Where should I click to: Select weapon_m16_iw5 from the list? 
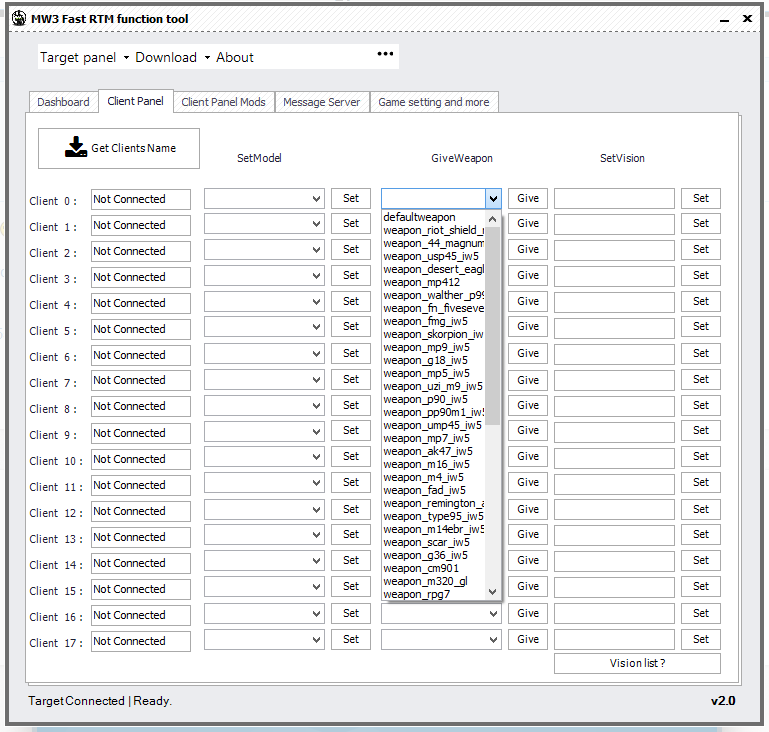point(434,464)
